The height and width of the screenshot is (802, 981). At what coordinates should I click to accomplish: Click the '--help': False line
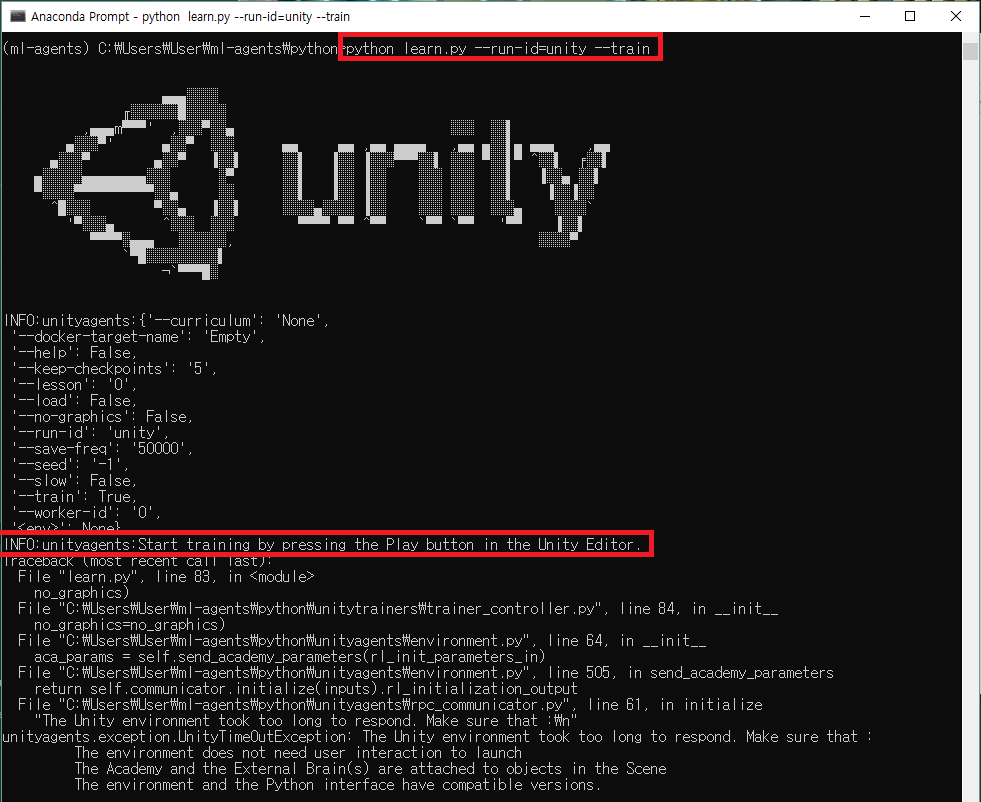click(x=74, y=353)
